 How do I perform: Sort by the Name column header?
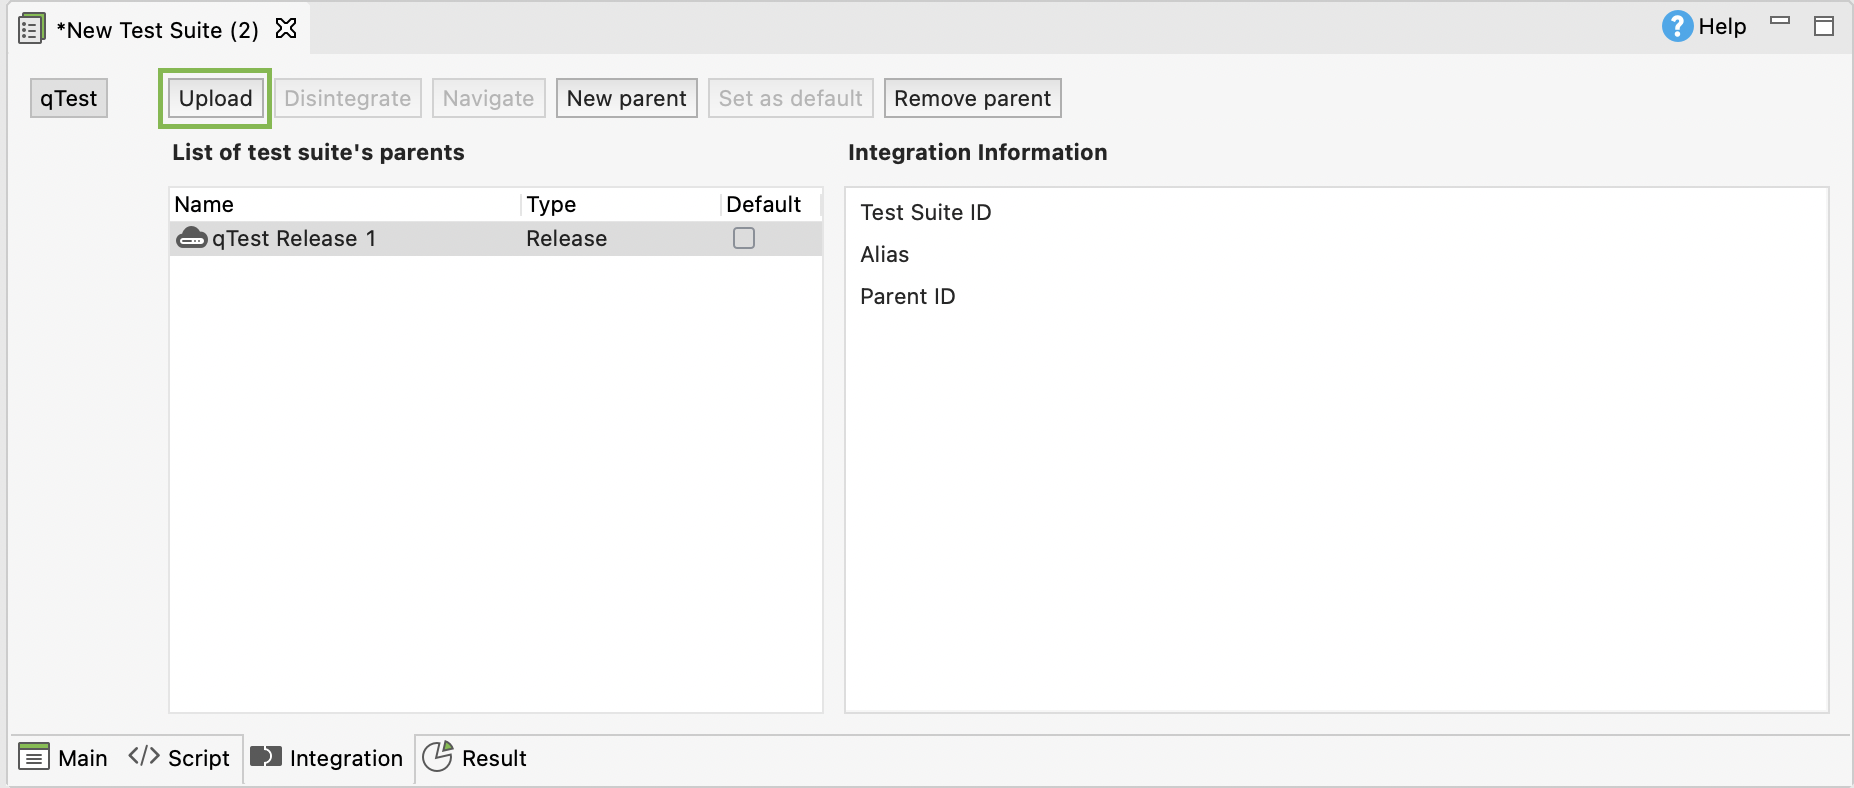point(204,205)
